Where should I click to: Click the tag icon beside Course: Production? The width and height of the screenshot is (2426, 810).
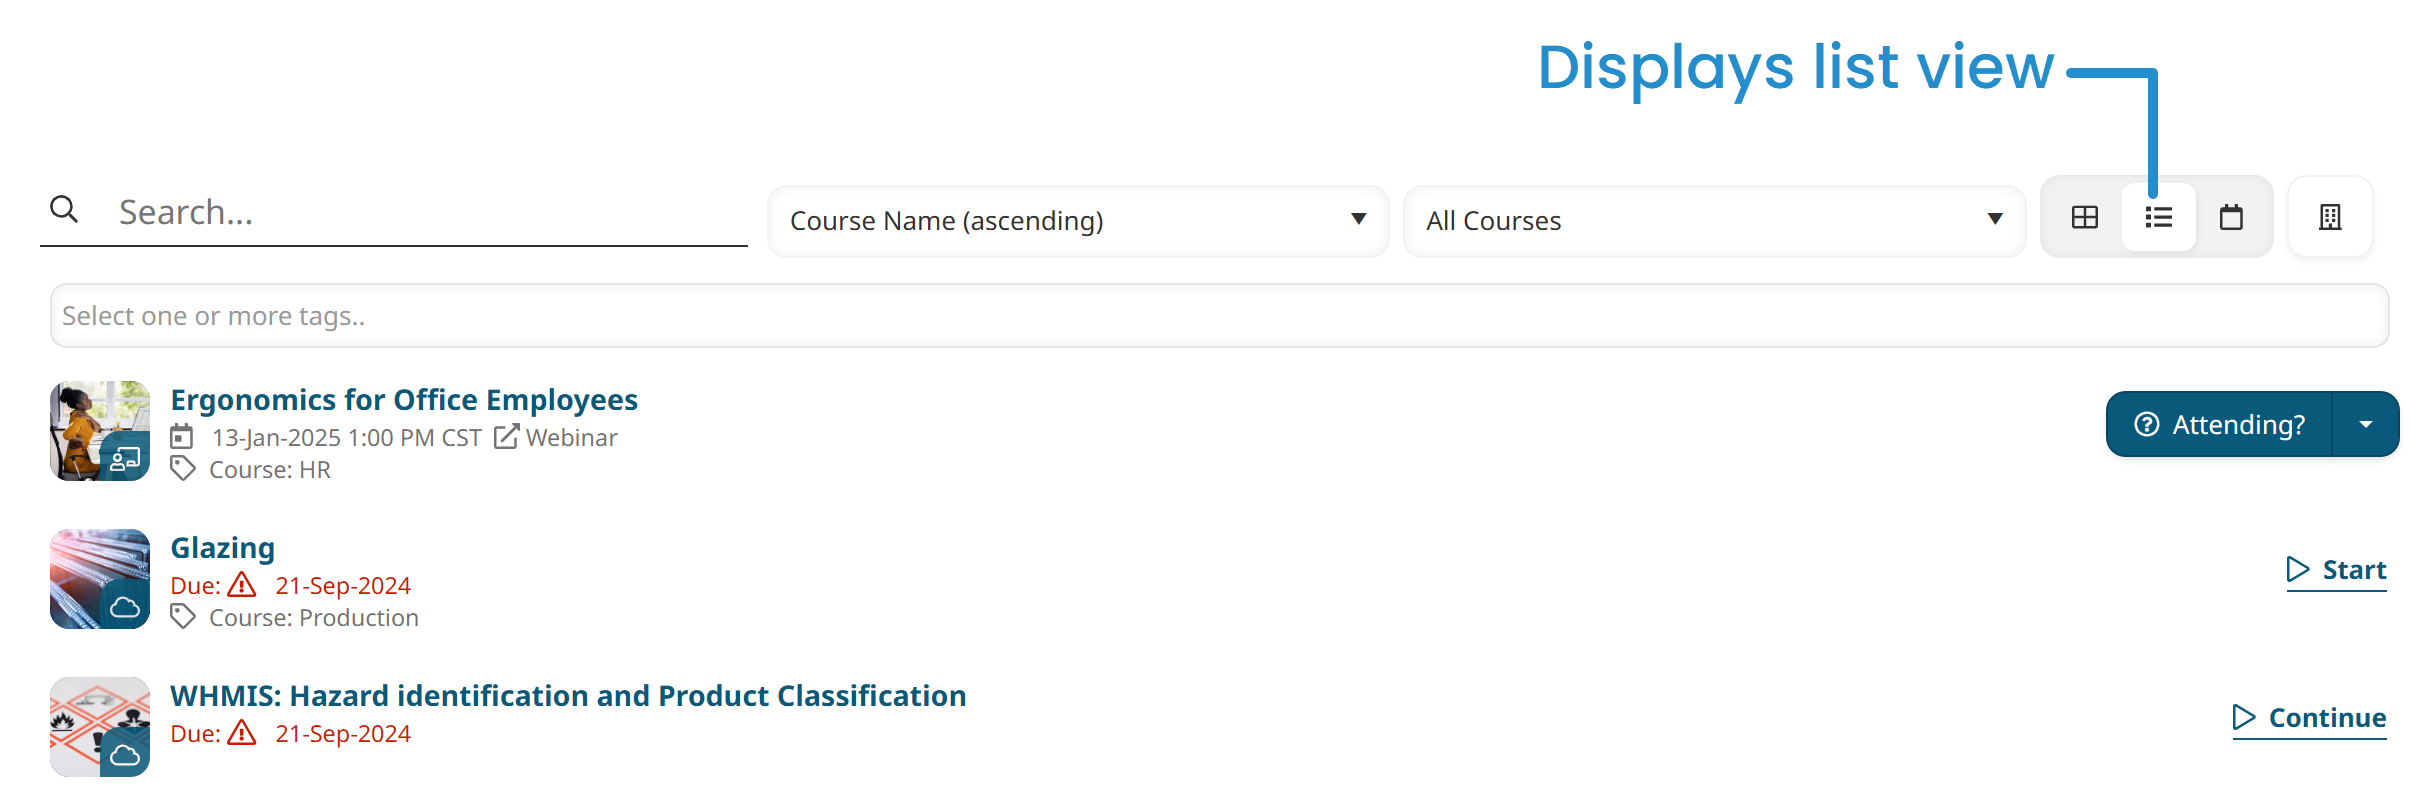click(184, 617)
